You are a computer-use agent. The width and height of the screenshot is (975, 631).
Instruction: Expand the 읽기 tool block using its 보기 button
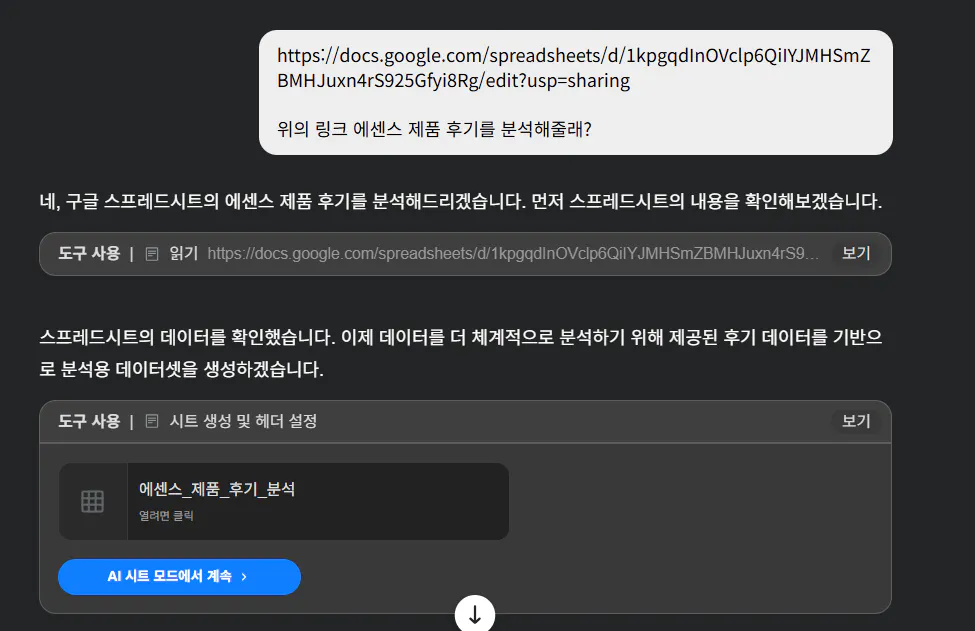pyautogui.click(x=855, y=253)
